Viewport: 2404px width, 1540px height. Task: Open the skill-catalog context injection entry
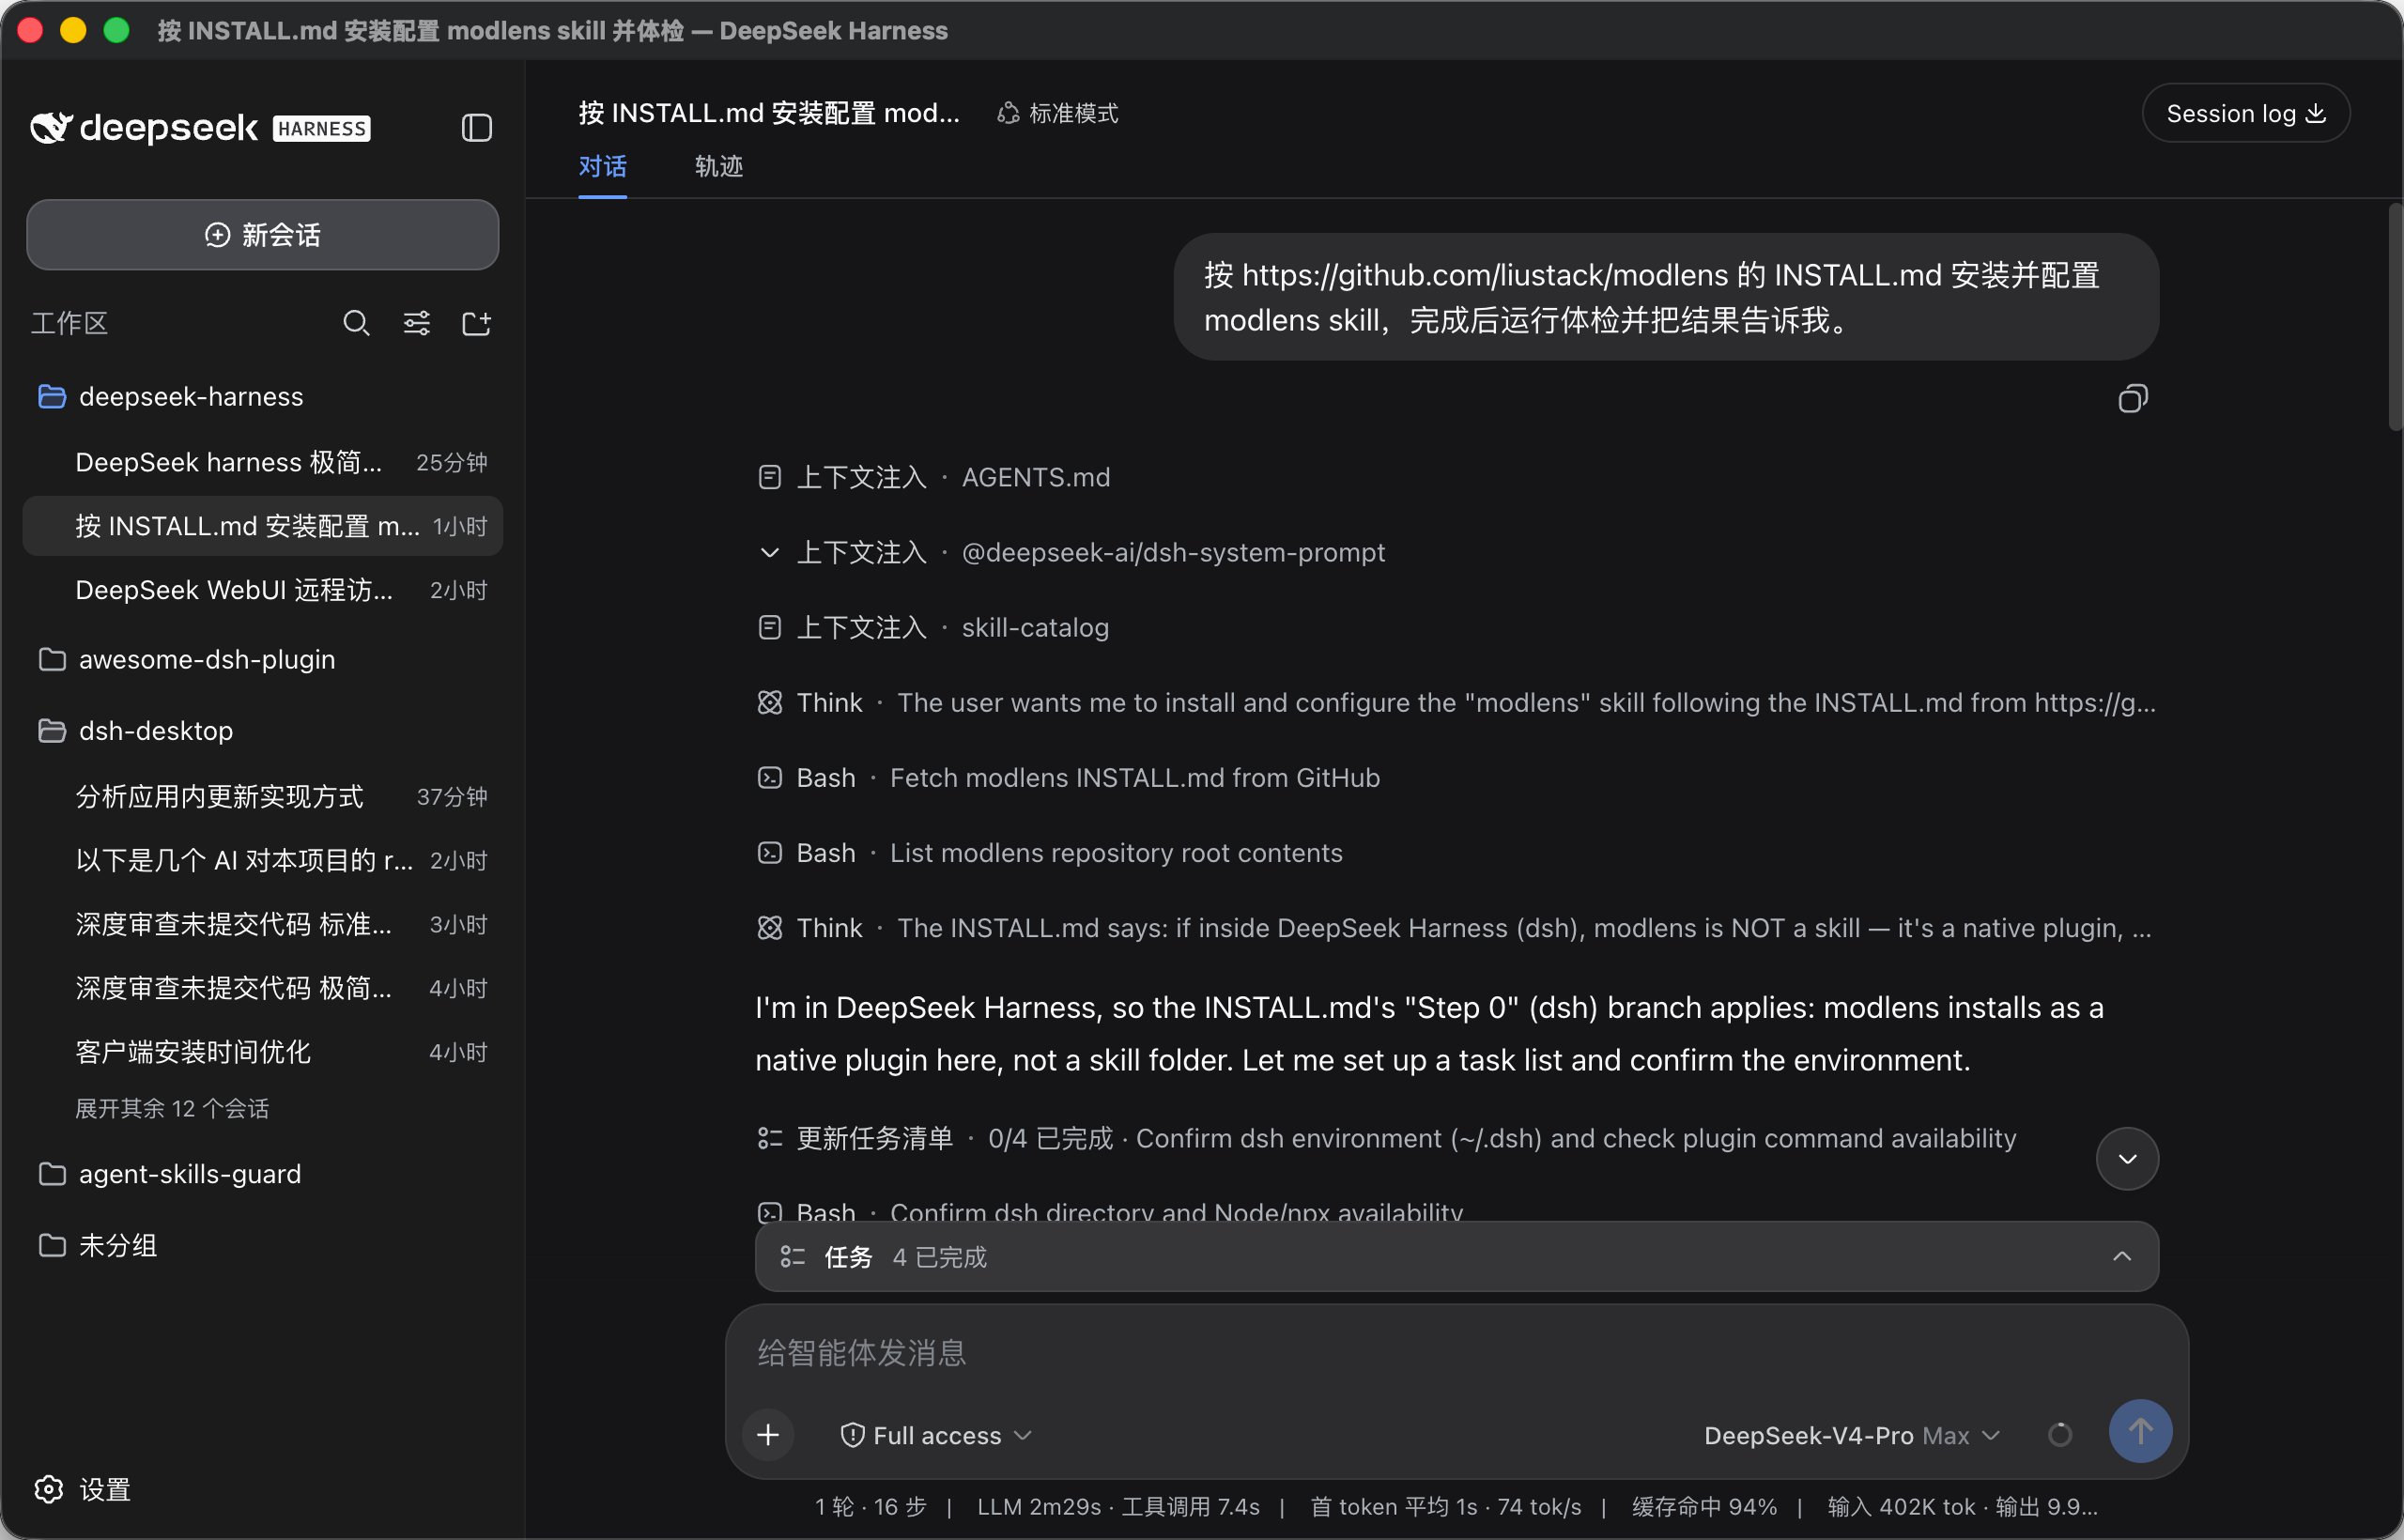(x=934, y=627)
